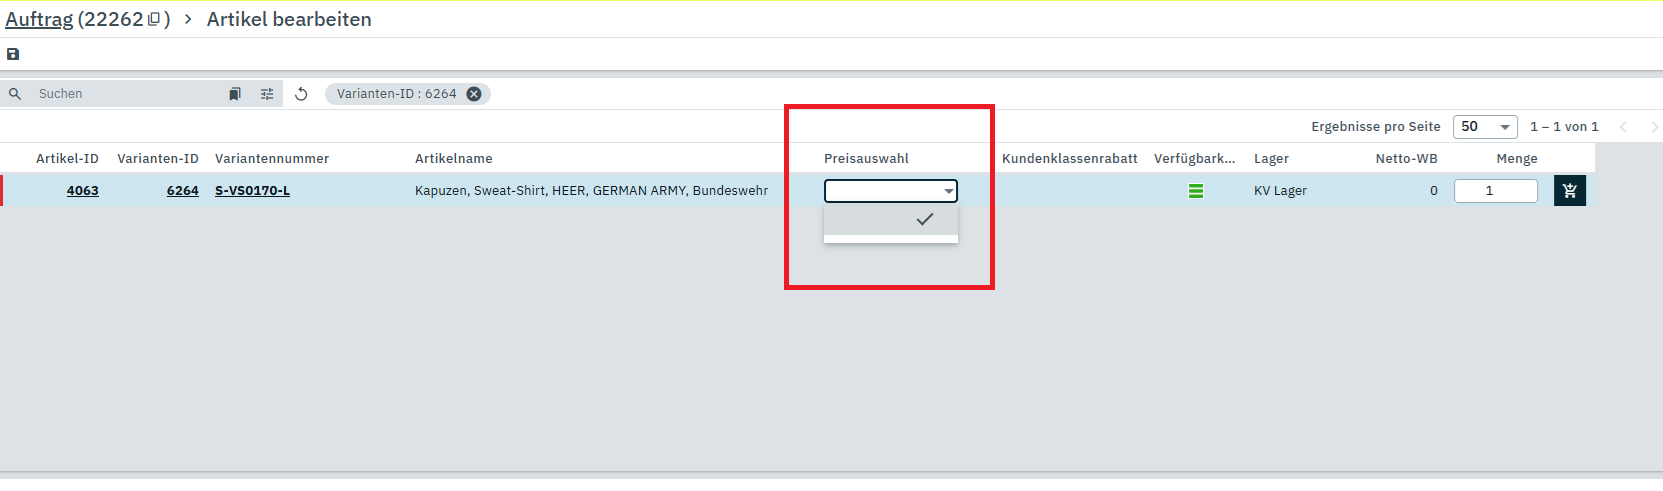Click the magnifier search icon

coord(15,94)
